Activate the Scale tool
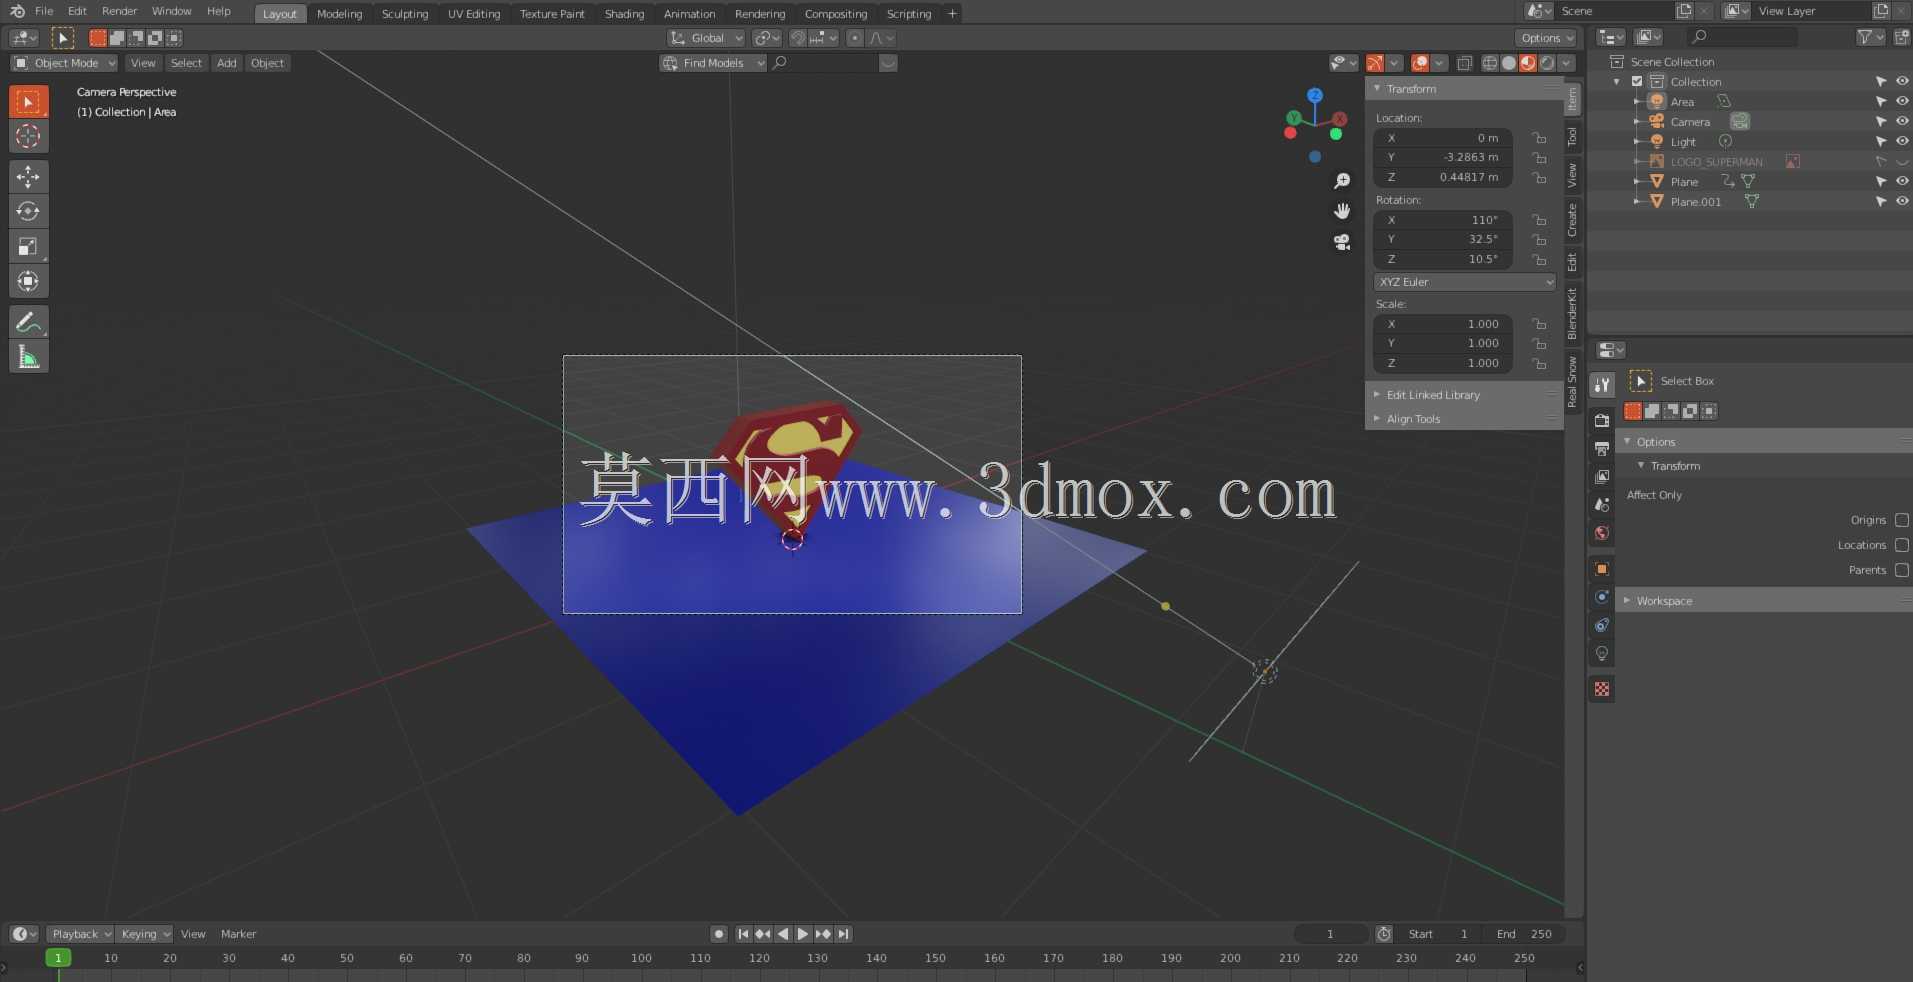The height and width of the screenshot is (982, 1913). pyautogui.click(x=28, y=247)
